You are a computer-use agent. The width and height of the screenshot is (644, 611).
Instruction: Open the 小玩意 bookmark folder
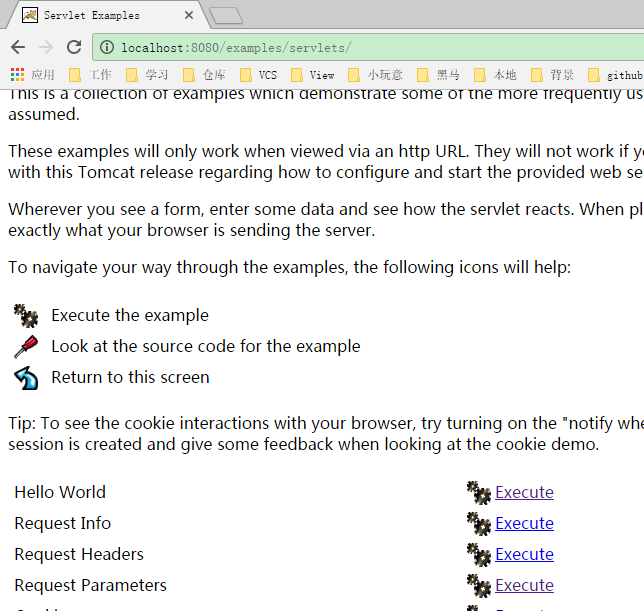pyautogui.click(x=375, y=75)
